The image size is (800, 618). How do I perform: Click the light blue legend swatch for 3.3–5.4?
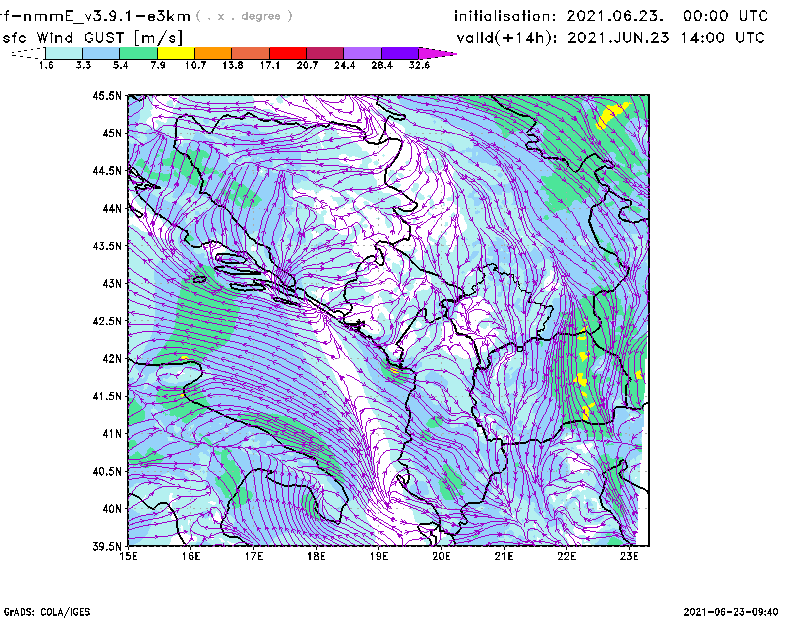[101, 53]
